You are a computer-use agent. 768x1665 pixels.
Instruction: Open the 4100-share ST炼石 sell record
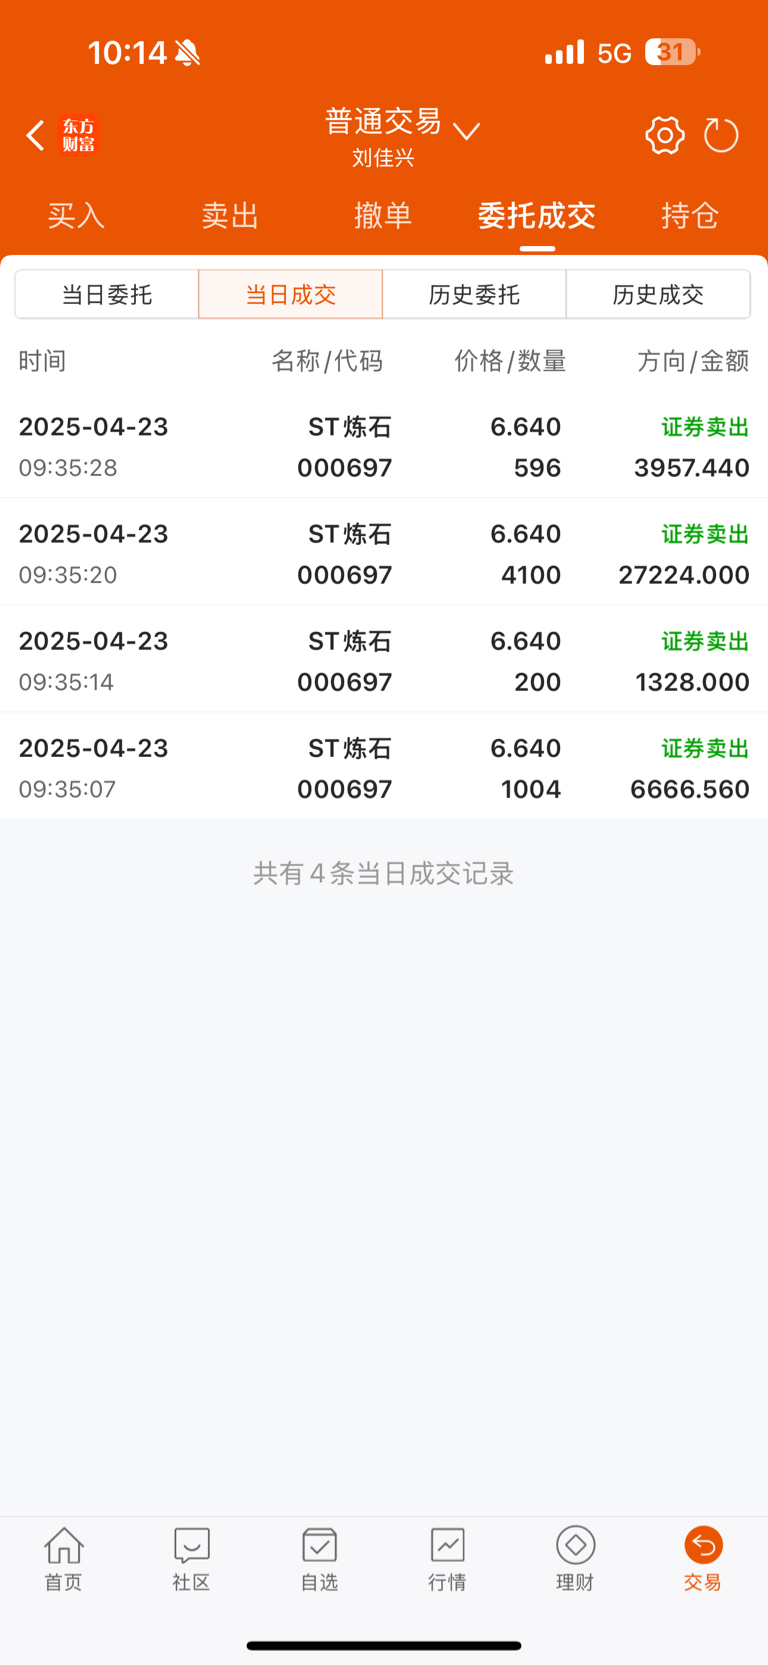(x=384, y=554)
